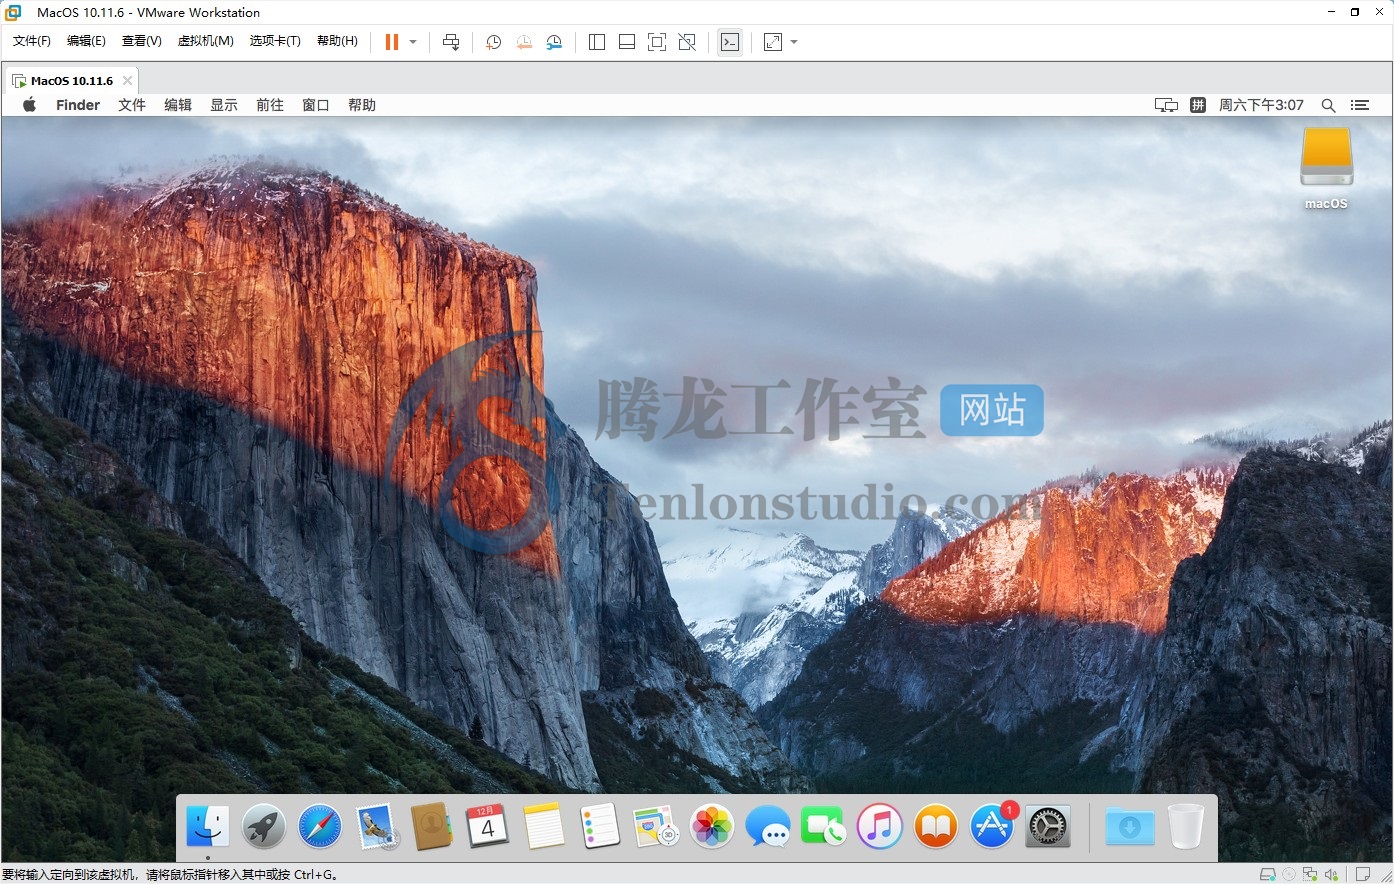Image resolution: width=1394 pixels, height=884 pixels.
Task: Open Photos app in the Dock
Action: point(712,827)
